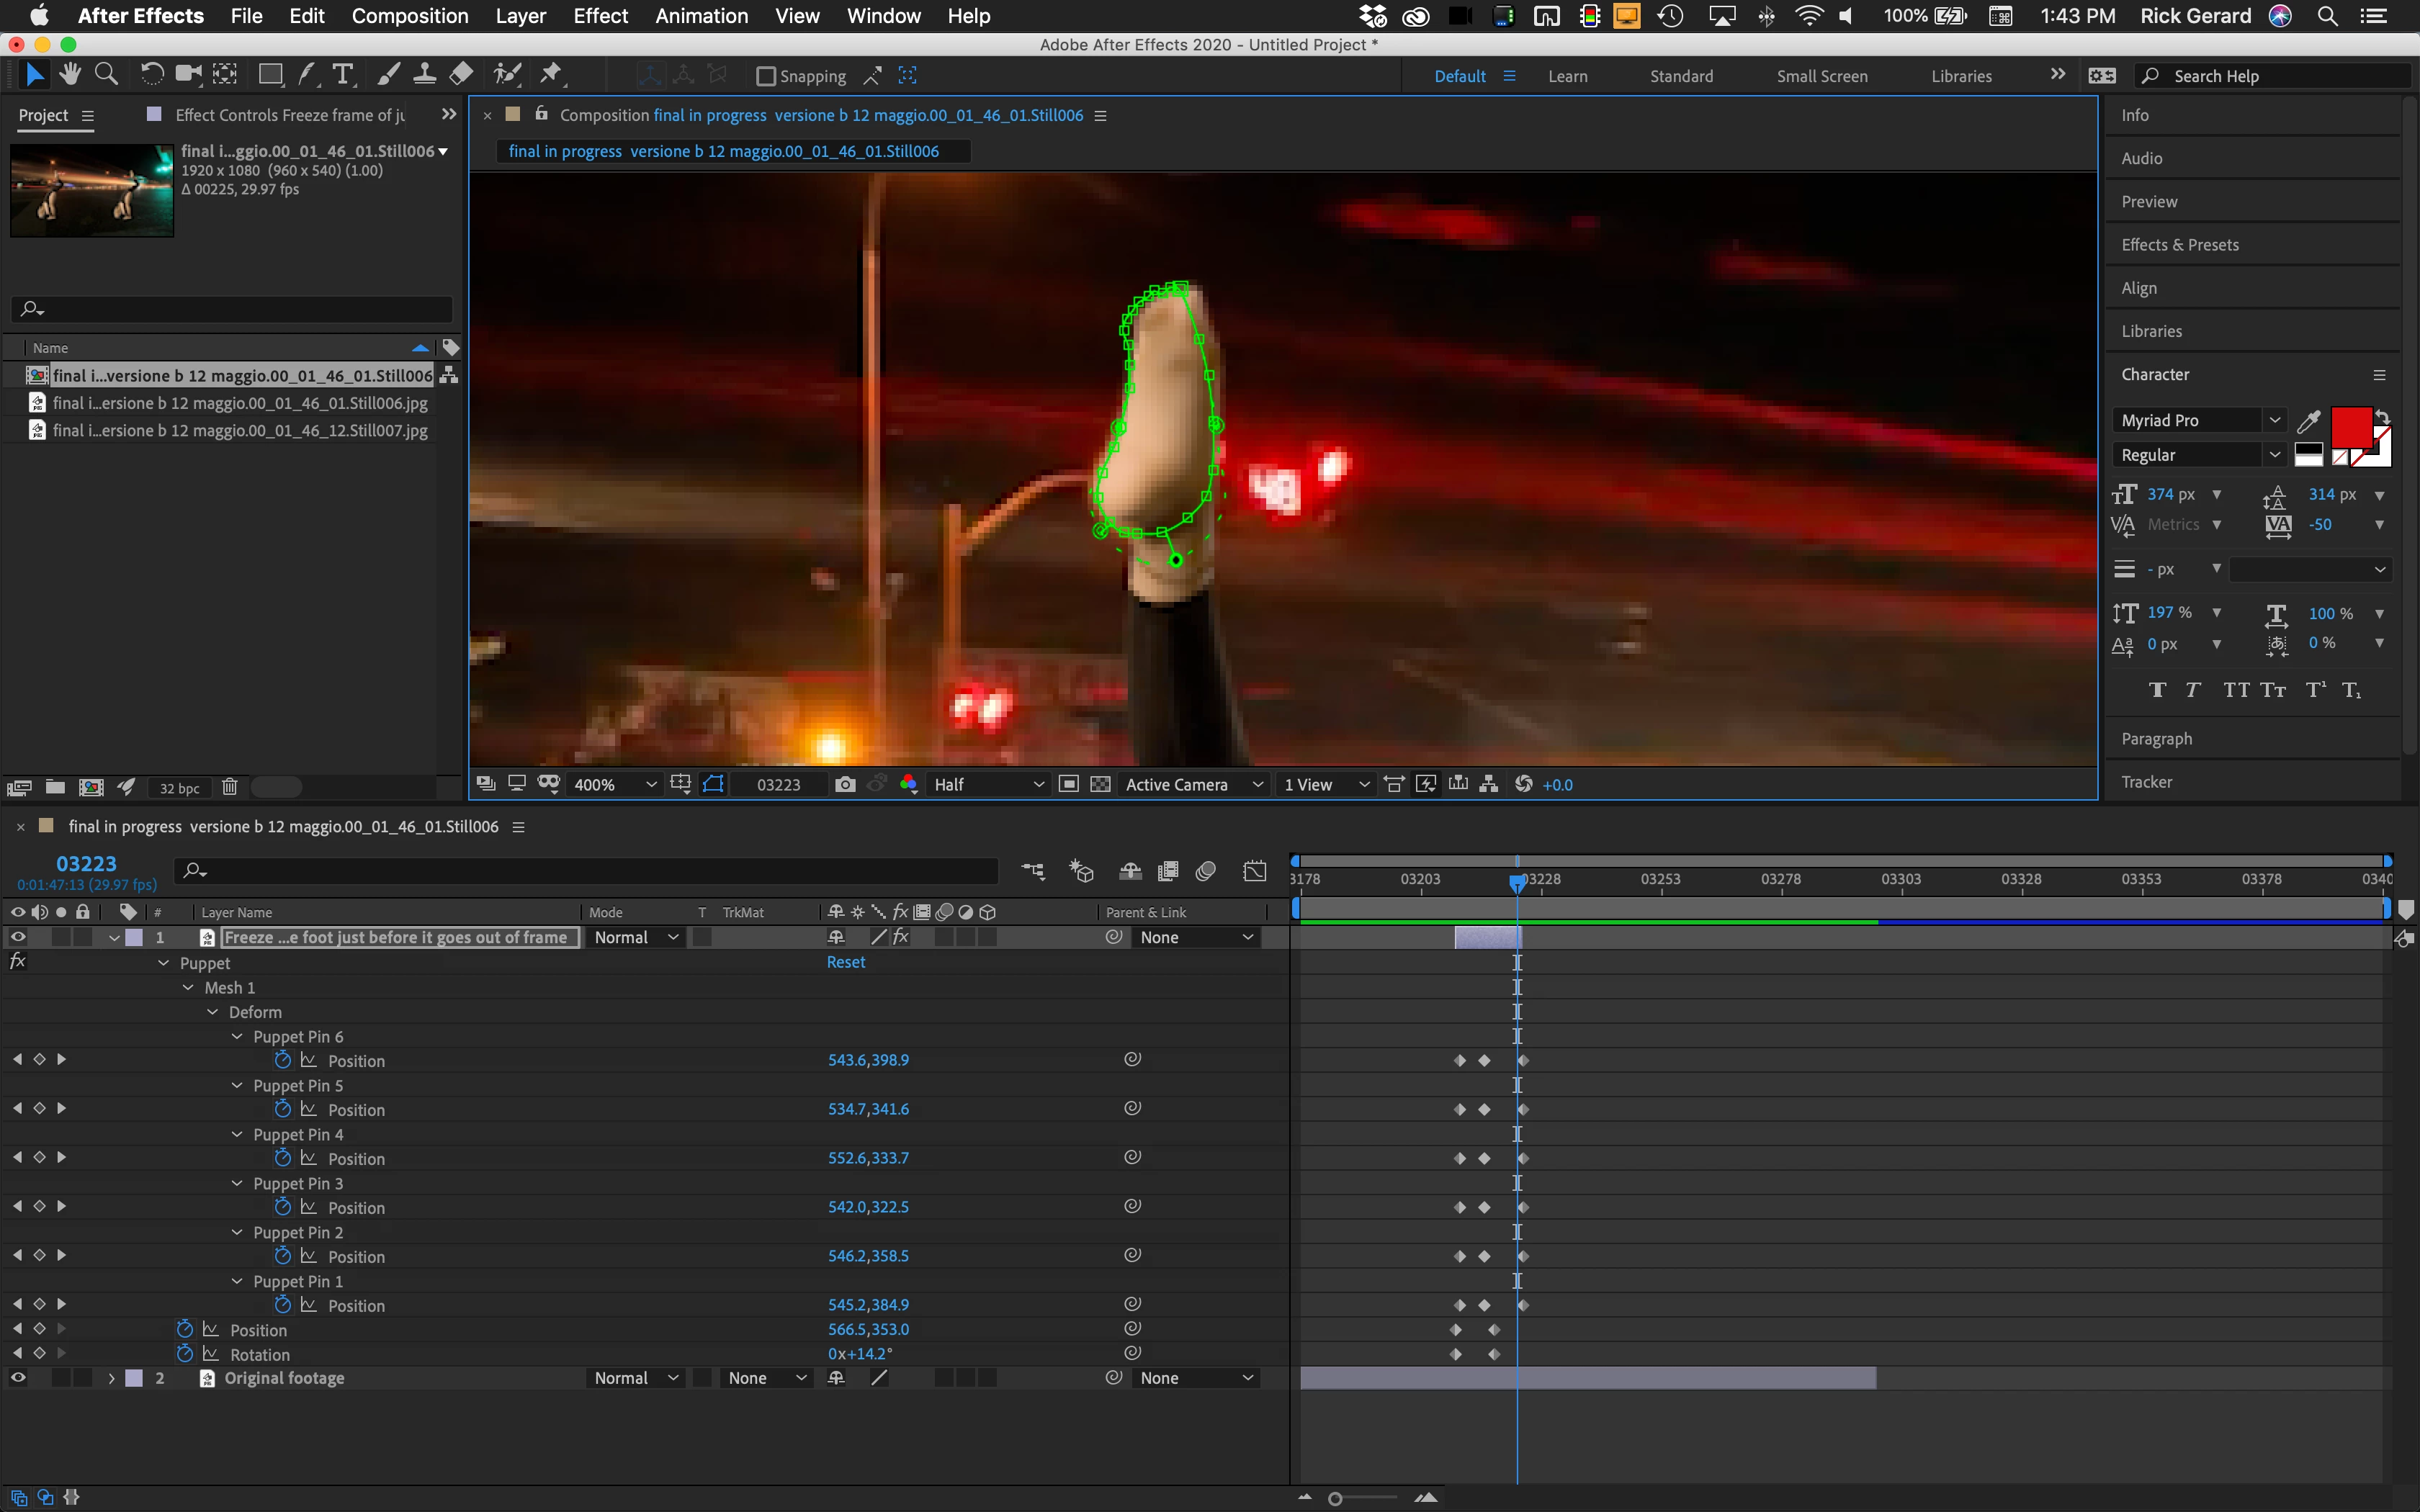This screenshot has width=2420, height=1512.
Task: Toggle the Snapping checkbox
Action: click(x=766, y=76)
